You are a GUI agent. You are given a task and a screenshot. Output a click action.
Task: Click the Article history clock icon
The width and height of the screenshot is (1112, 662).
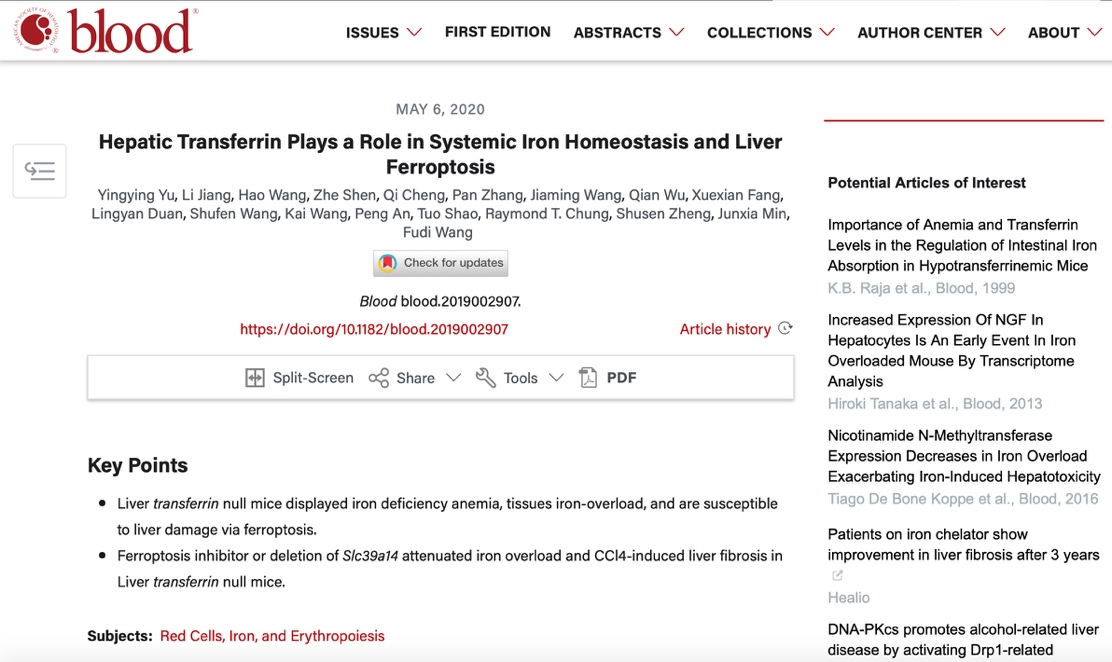pyautogui.click(x=785, y=328)
